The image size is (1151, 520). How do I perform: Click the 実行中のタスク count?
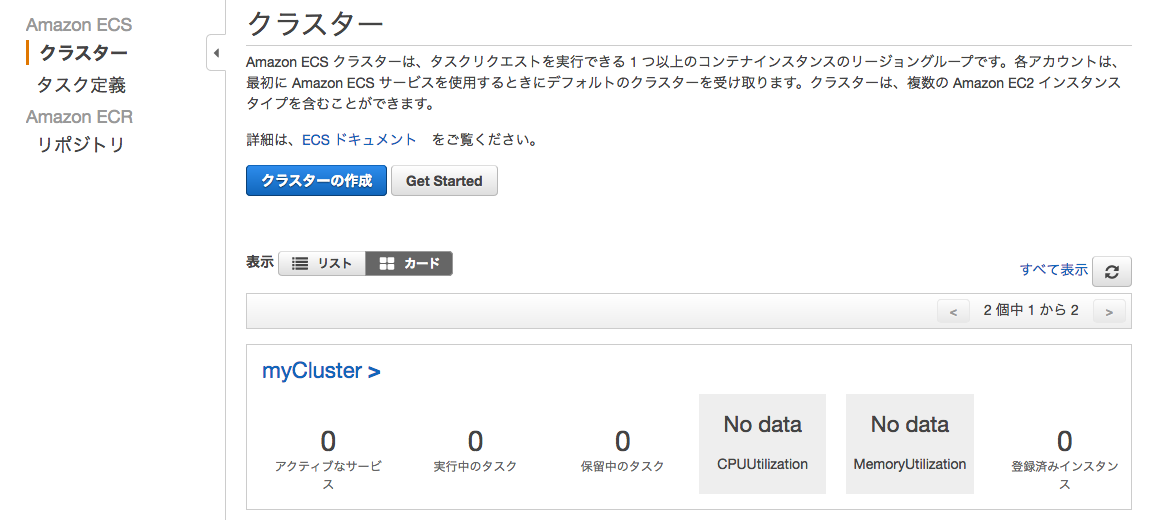476,441
